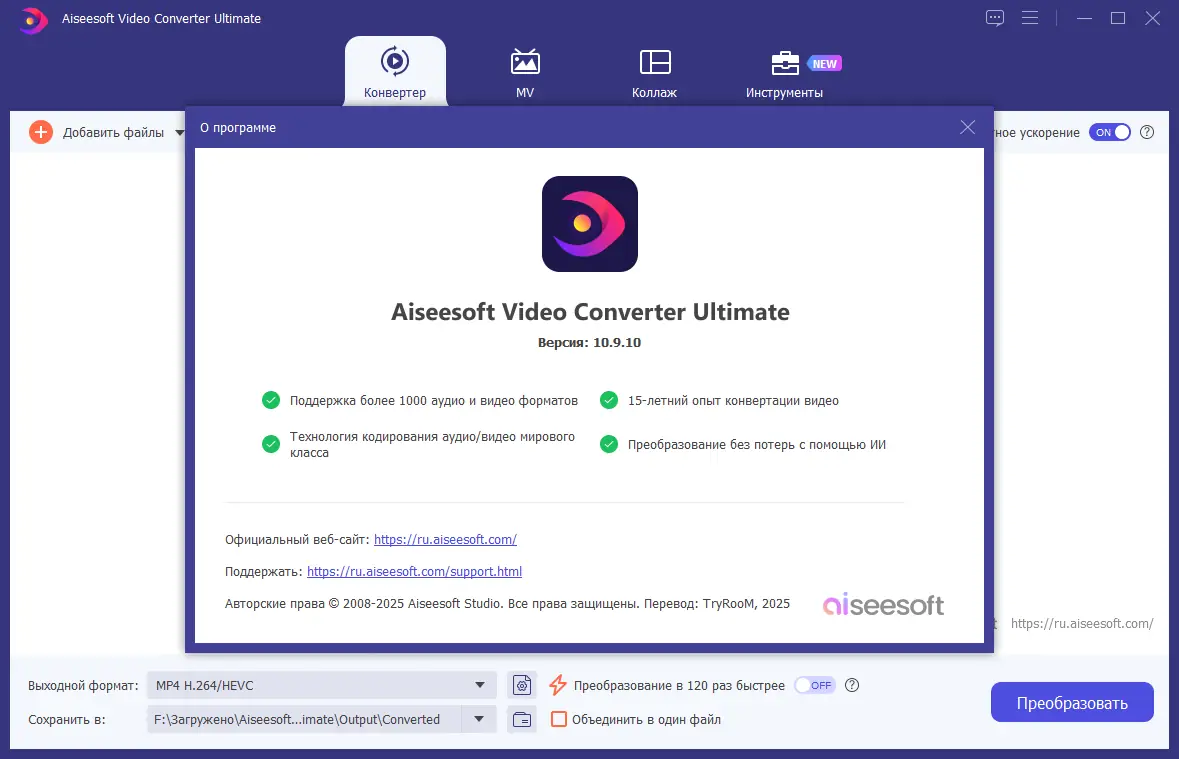Click the lightning bolt fast conversion icon
This screenshot has height=759, width=1179.
point(558,685)
